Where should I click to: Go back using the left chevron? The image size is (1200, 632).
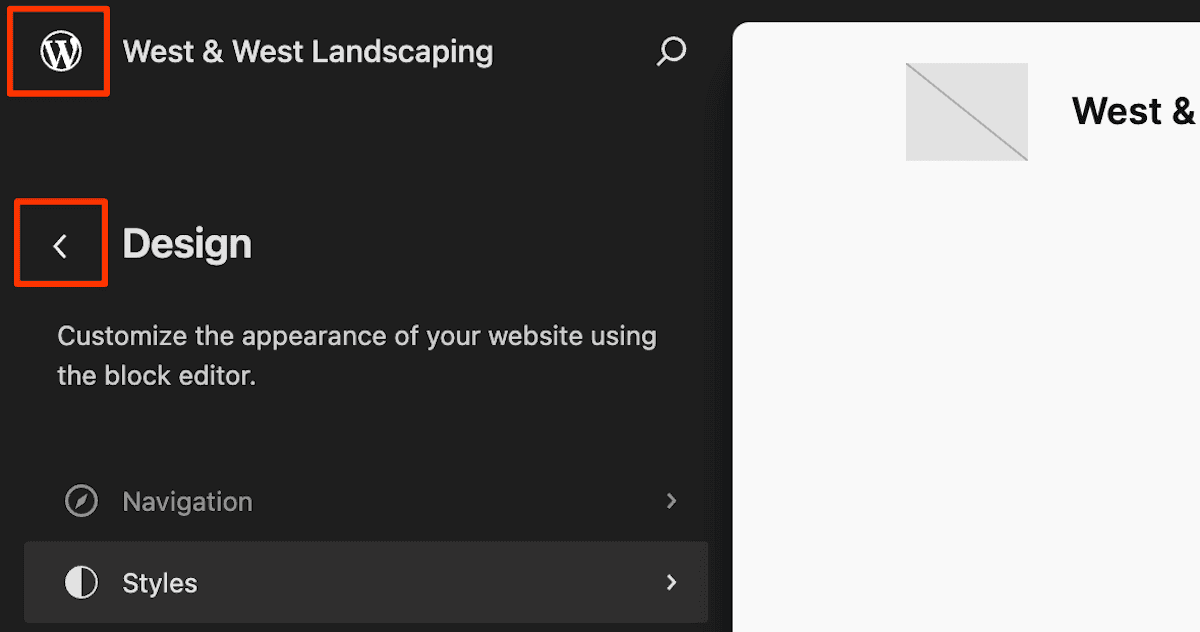[60, 245]
